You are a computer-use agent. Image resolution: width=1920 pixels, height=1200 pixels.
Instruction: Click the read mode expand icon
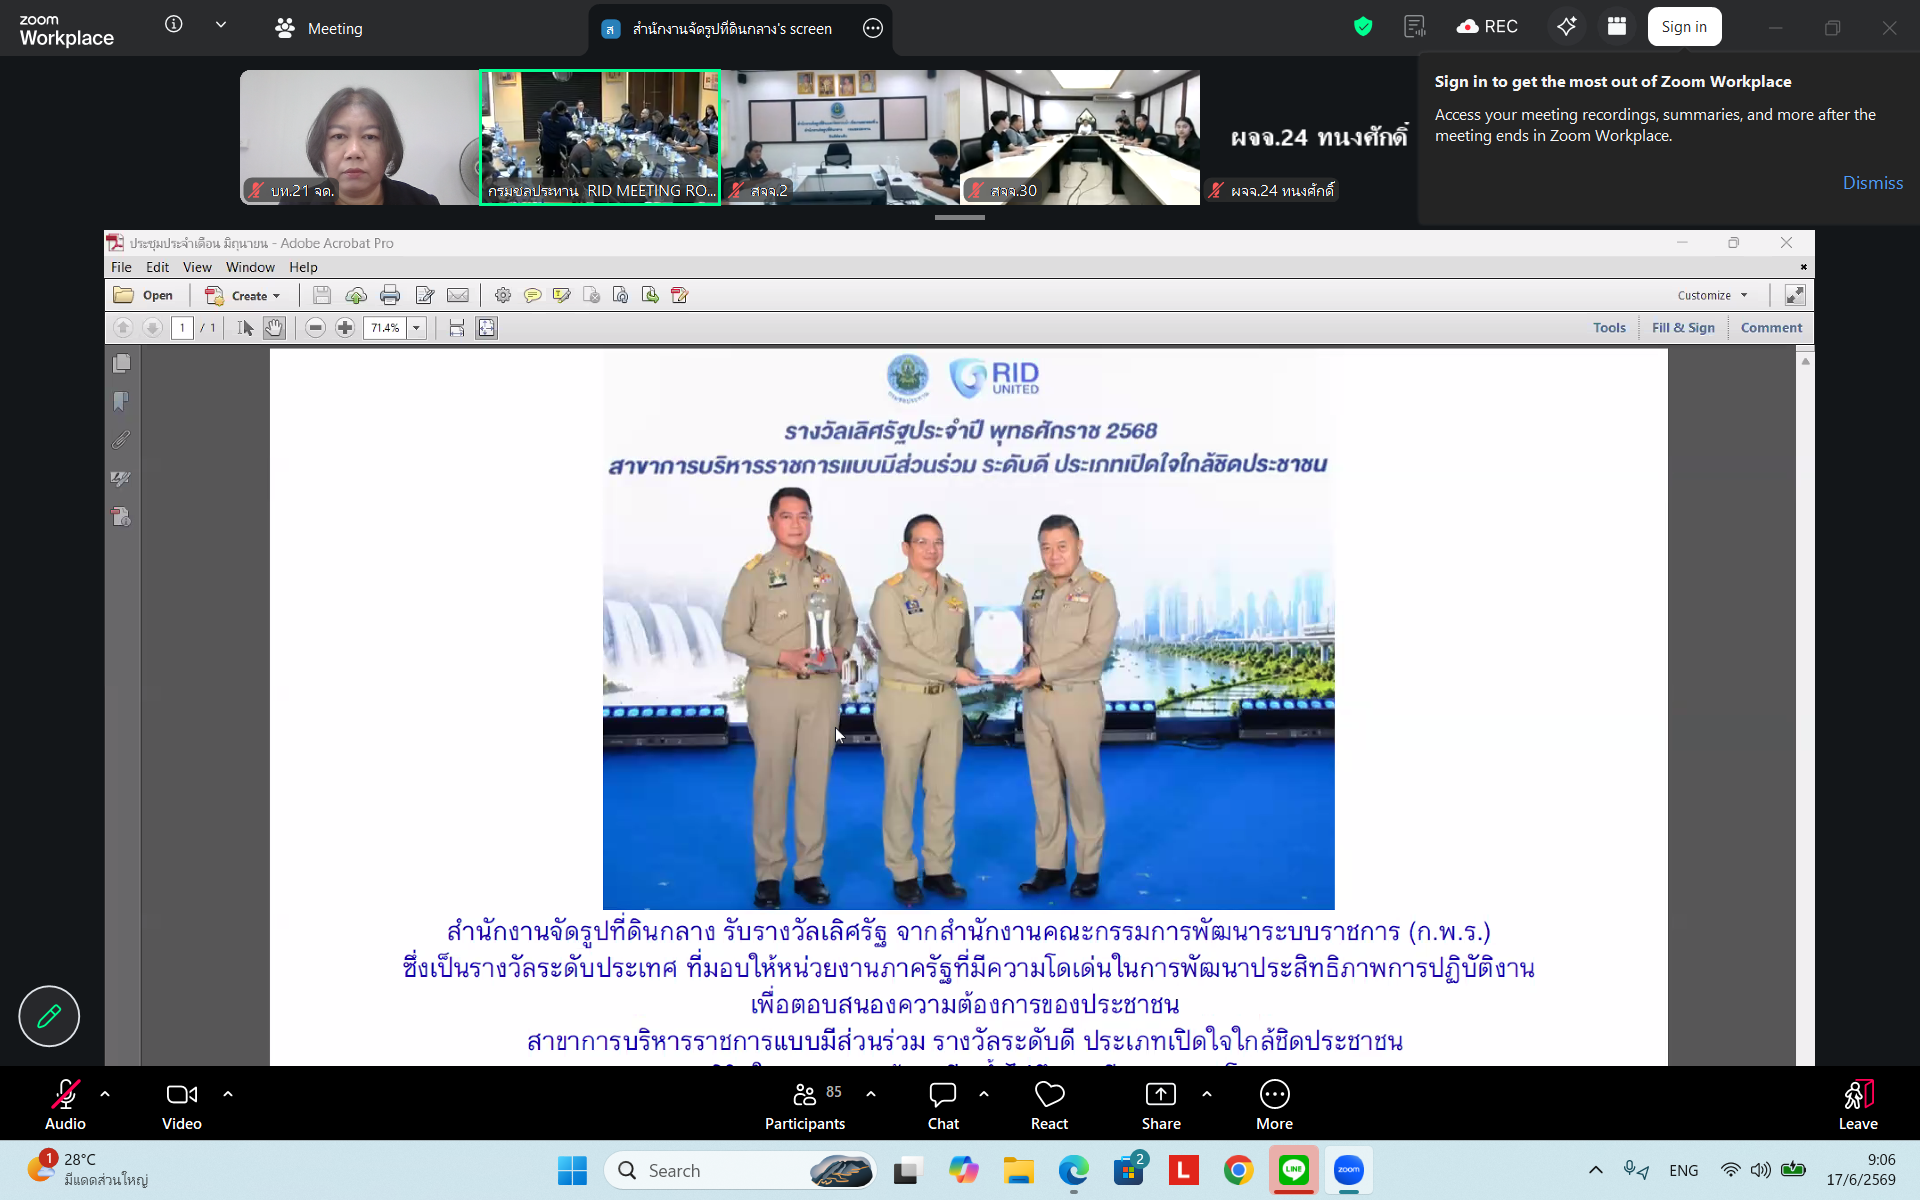click(1795, 295)
